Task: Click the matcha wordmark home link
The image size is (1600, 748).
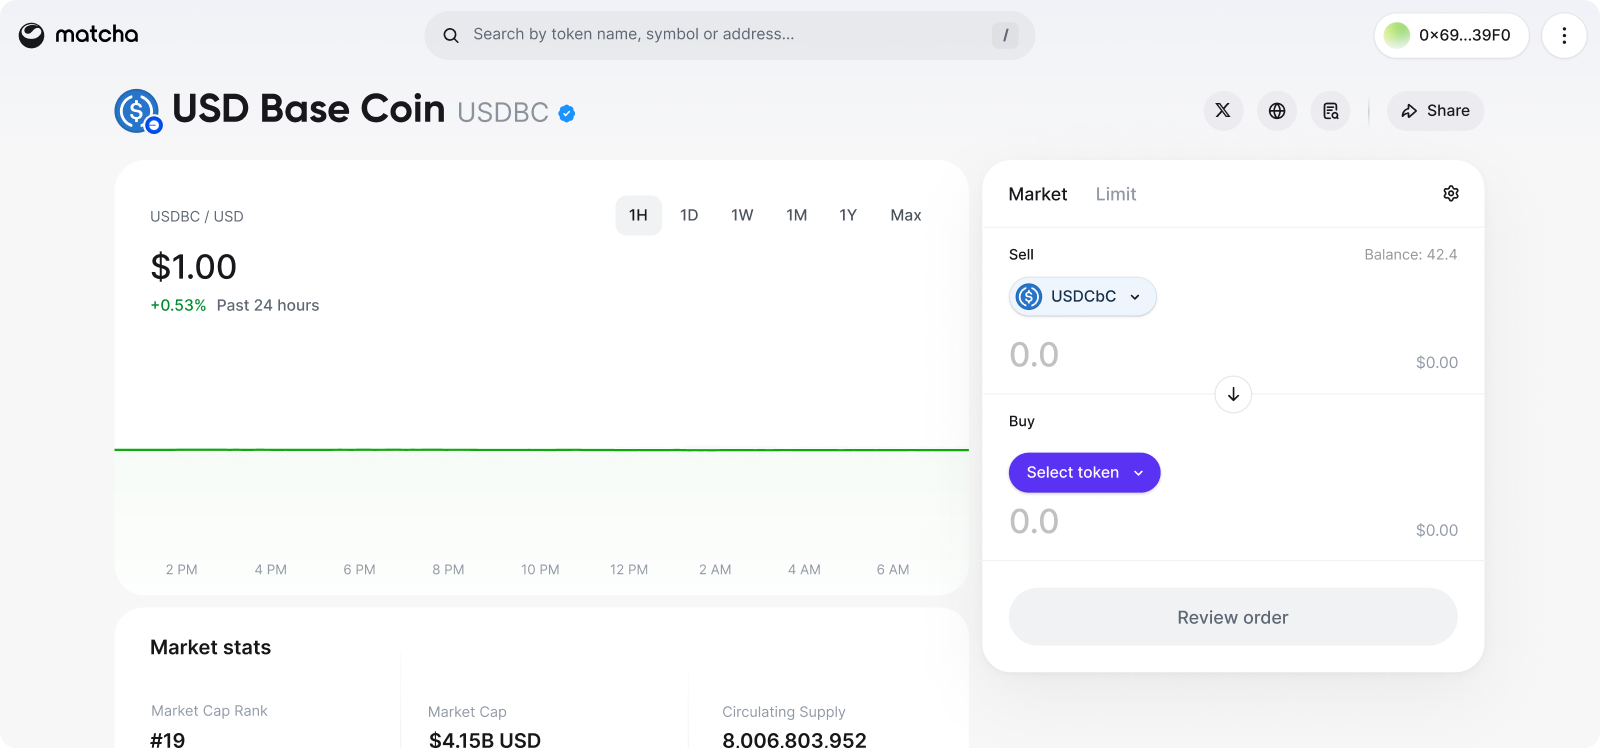Action: (x=97, y=35)
